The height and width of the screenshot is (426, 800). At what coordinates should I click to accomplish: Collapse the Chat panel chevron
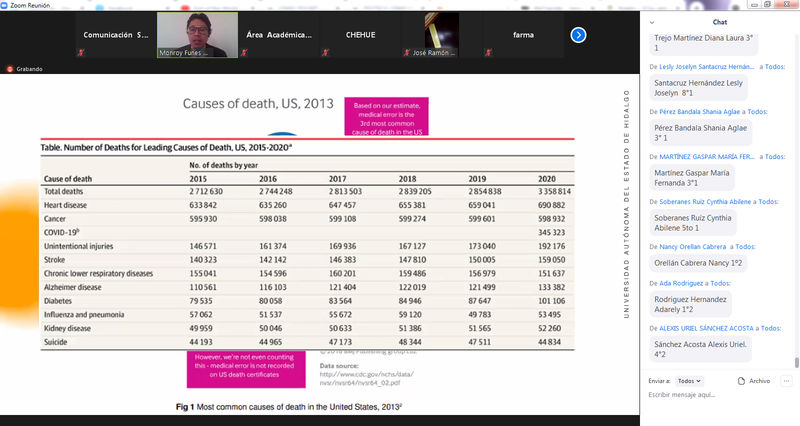[653, 21]
